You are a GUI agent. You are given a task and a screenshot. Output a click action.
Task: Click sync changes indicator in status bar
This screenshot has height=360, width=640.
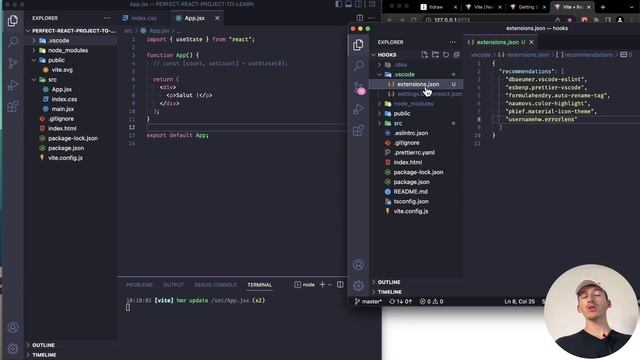pos(400,301)
